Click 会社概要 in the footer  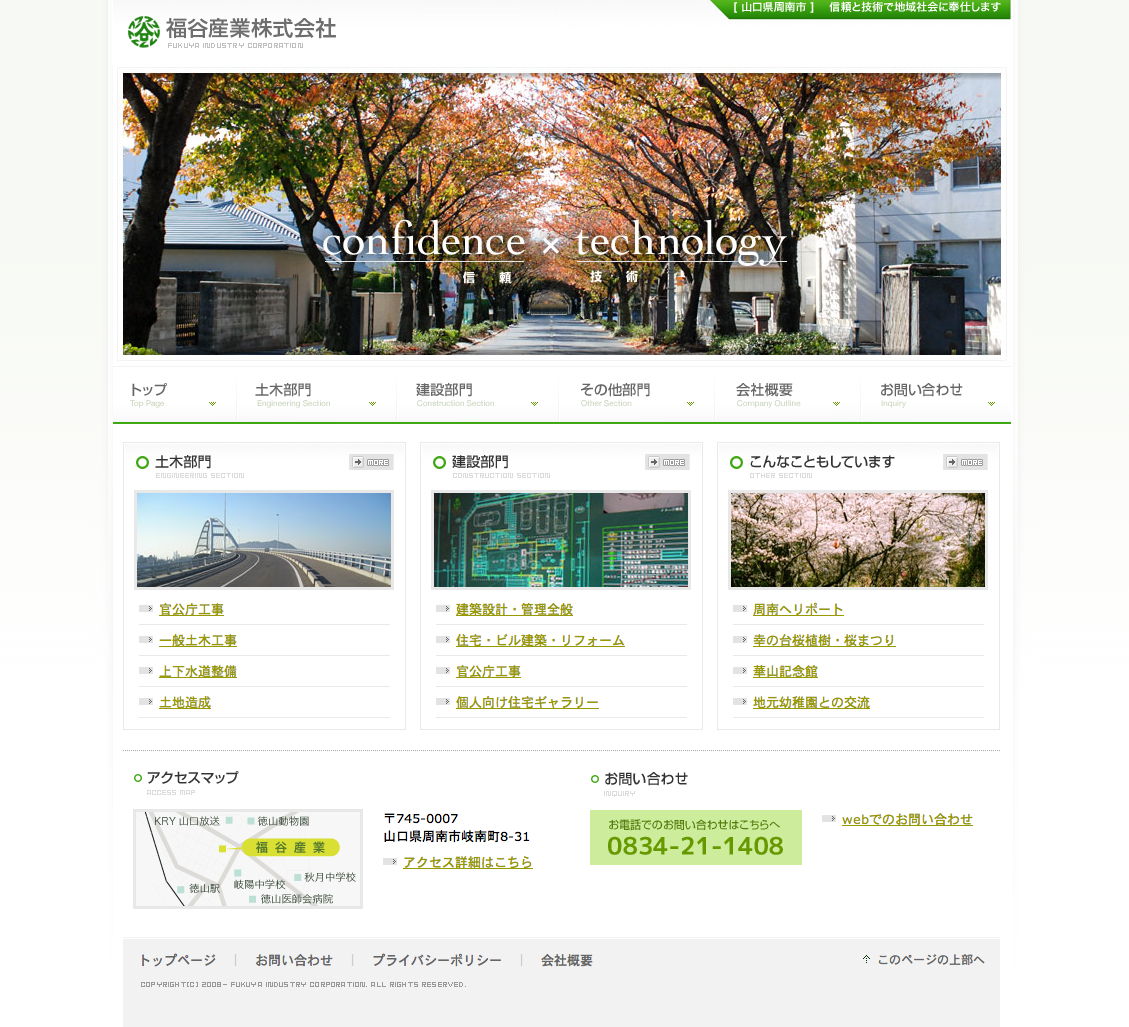[567, 960]
